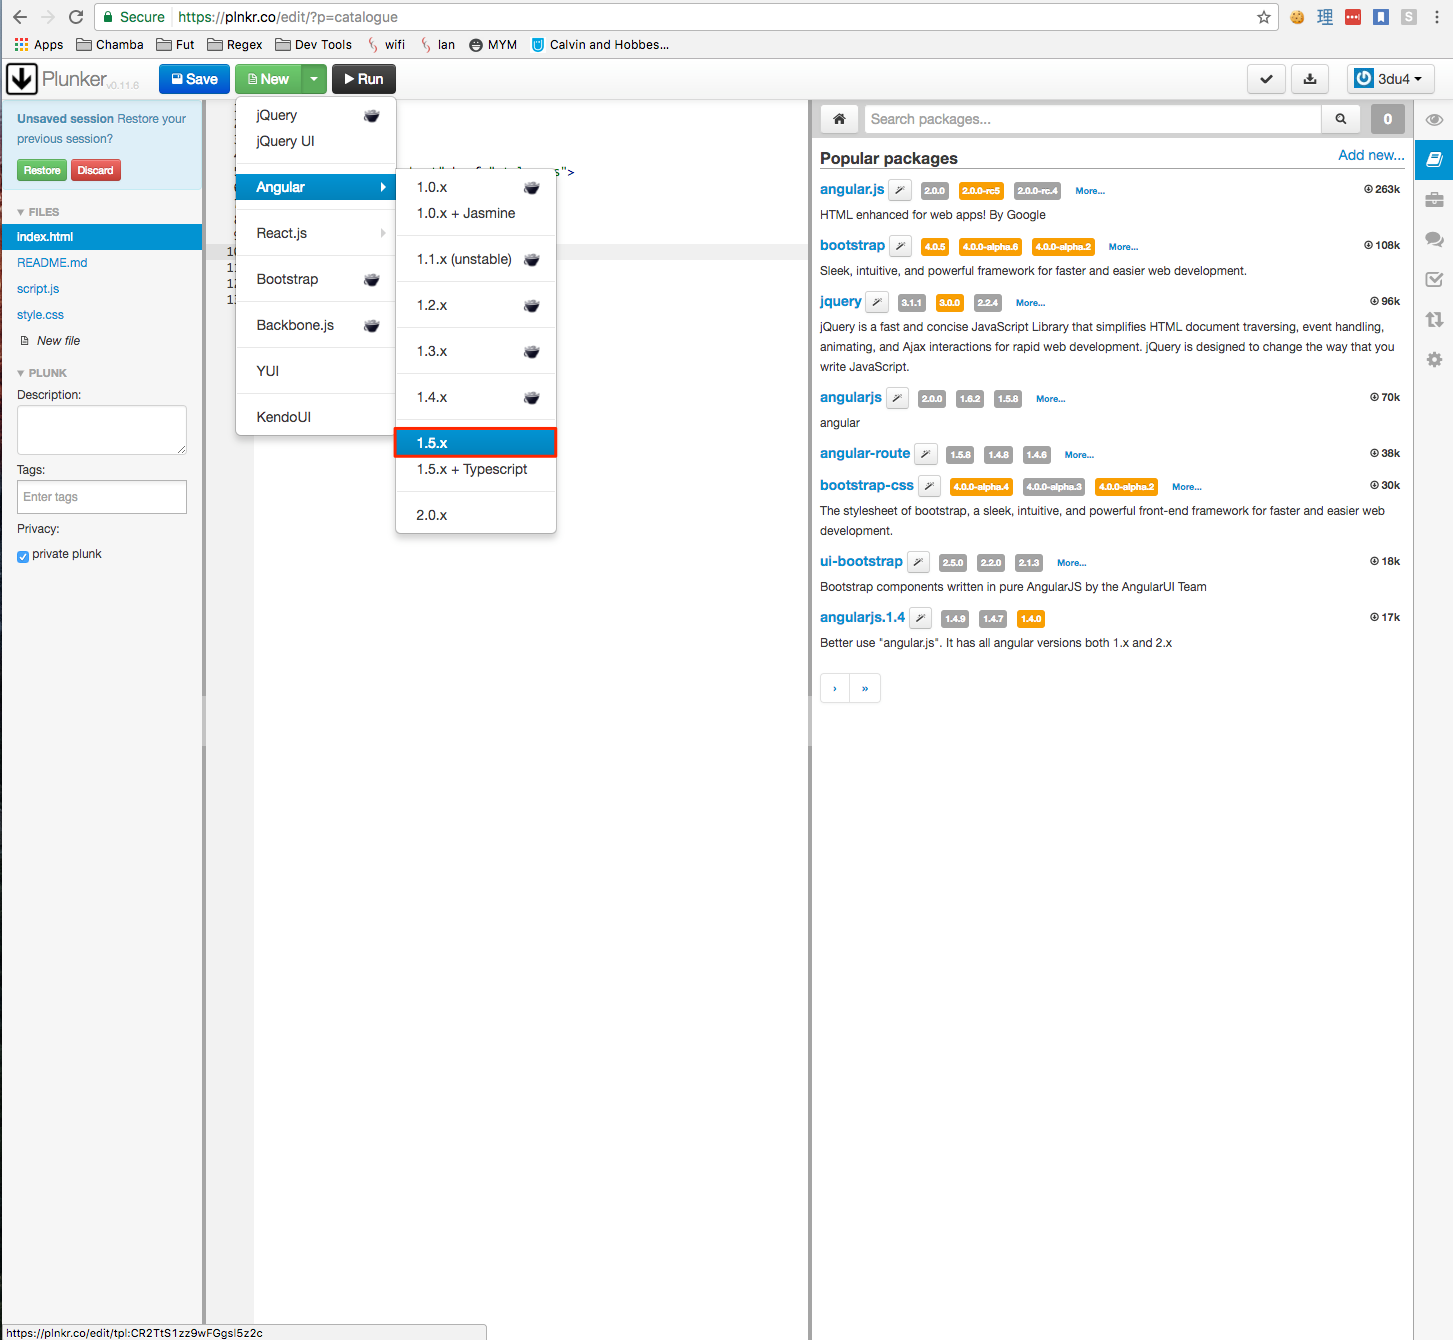Open the 3du4 user dropdown
Viewport: 1453px width, 1340px height.
tap(1390, 79)
